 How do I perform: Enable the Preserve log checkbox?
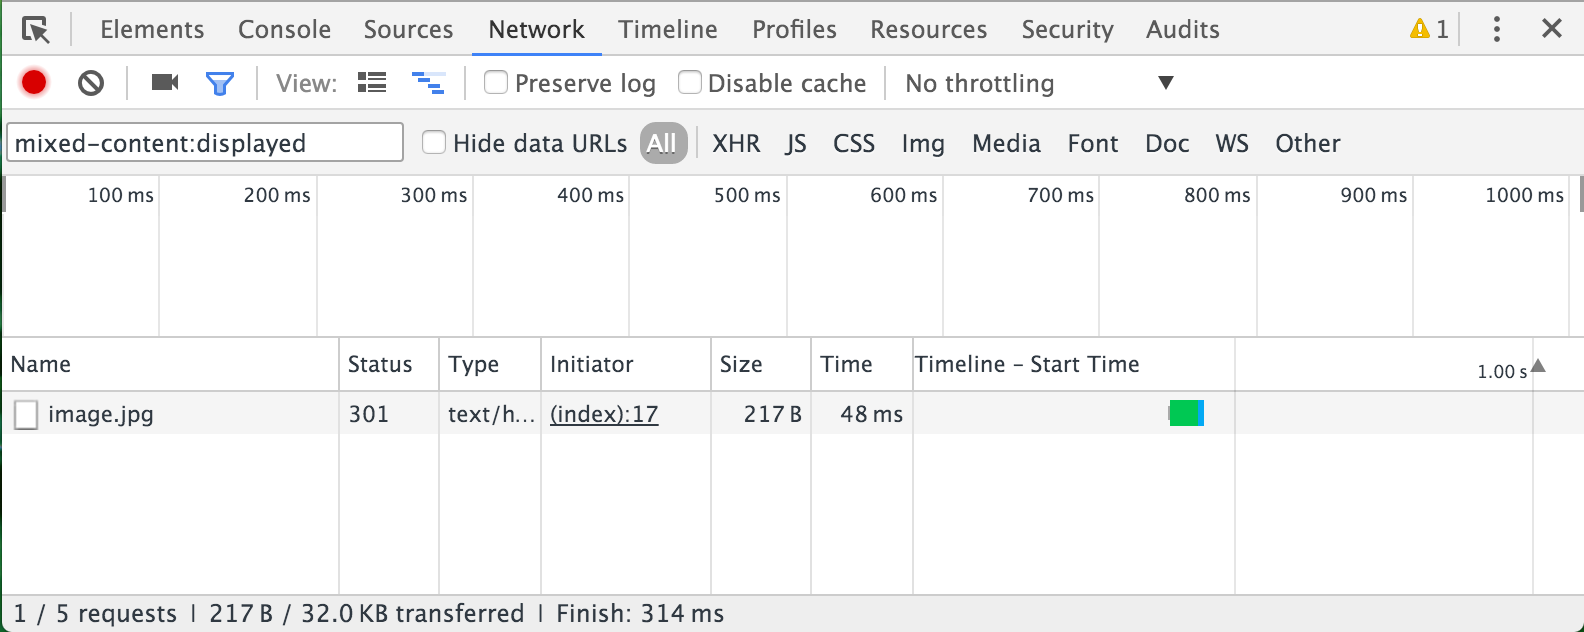(496, 82)
